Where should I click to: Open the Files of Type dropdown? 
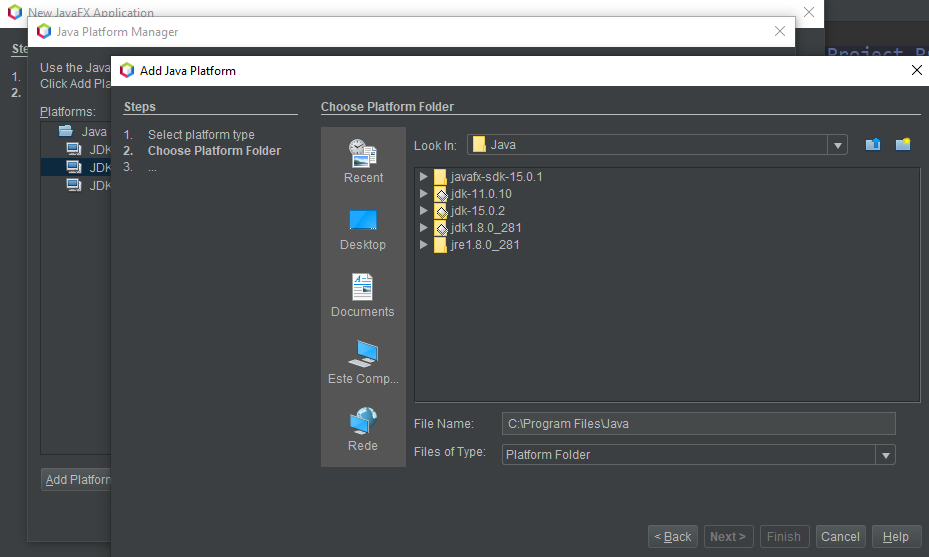click(x=885, y=455)
